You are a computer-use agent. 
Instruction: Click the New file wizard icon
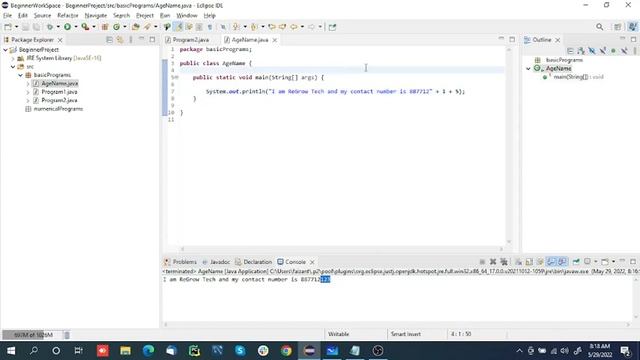point(8,27)
